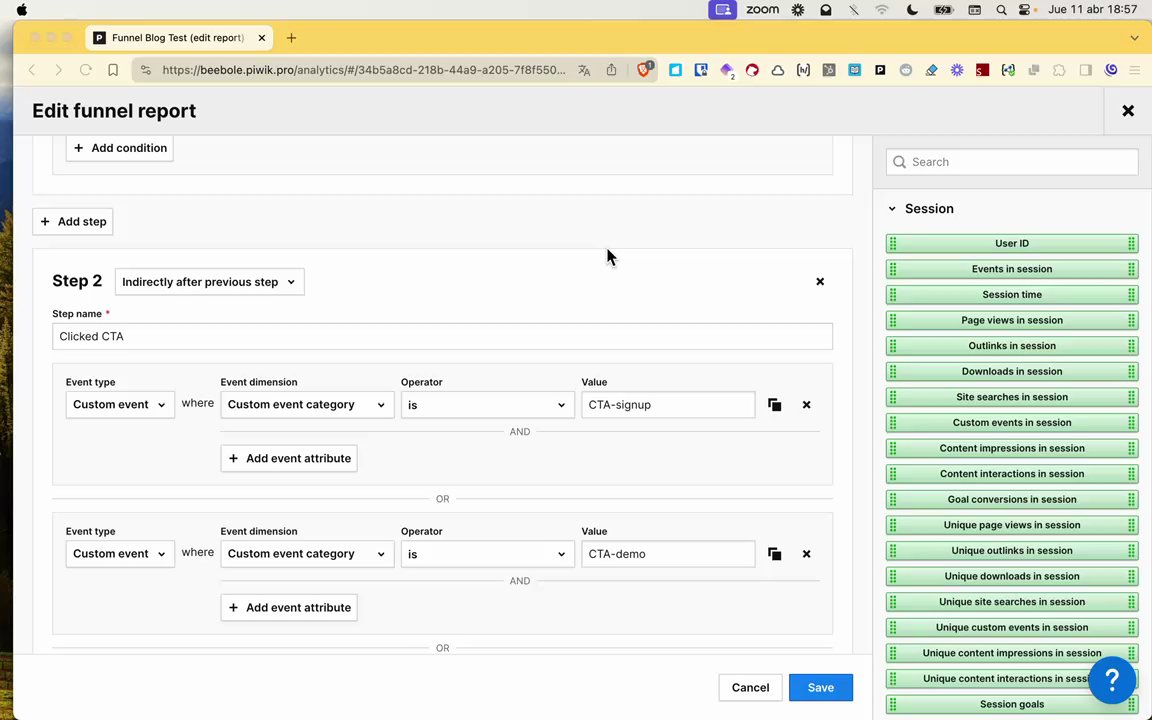Duplicate the CTA-demo condition
Image resolution: width=1152 pixels, height=720 pixels.
(774, 554)
